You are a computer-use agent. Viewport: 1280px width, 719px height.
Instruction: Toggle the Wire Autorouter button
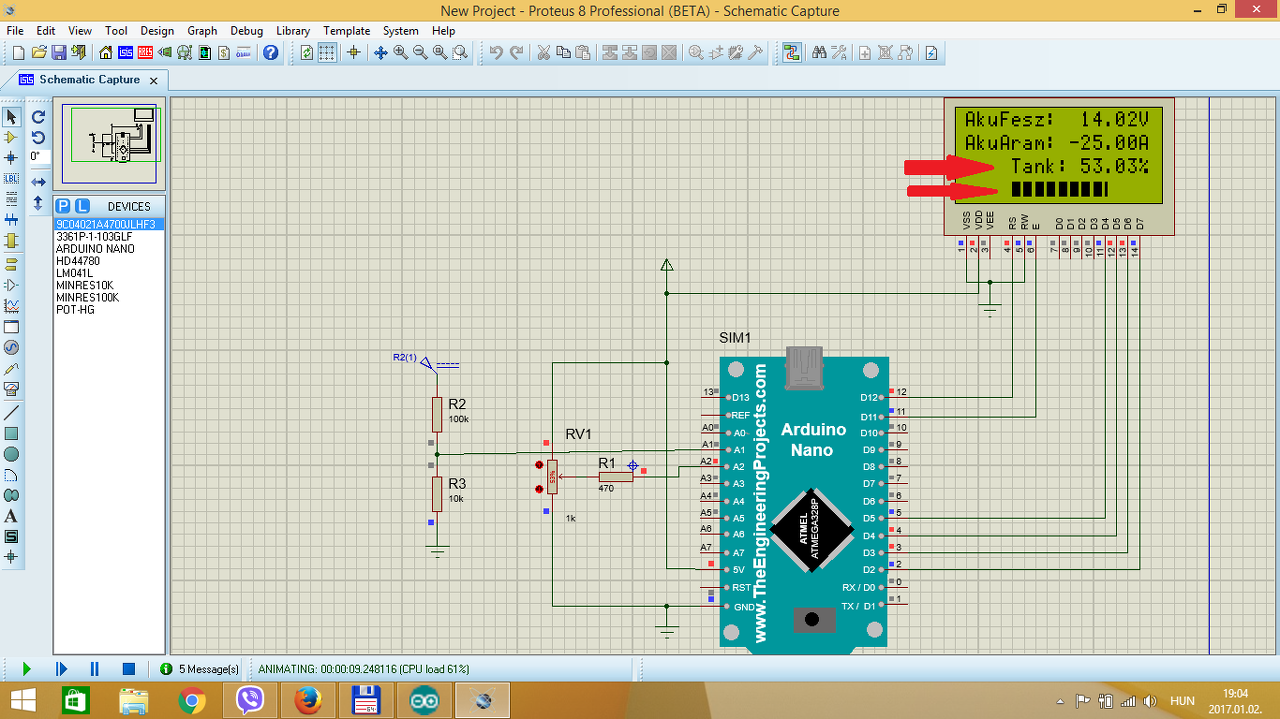[791, 53]
